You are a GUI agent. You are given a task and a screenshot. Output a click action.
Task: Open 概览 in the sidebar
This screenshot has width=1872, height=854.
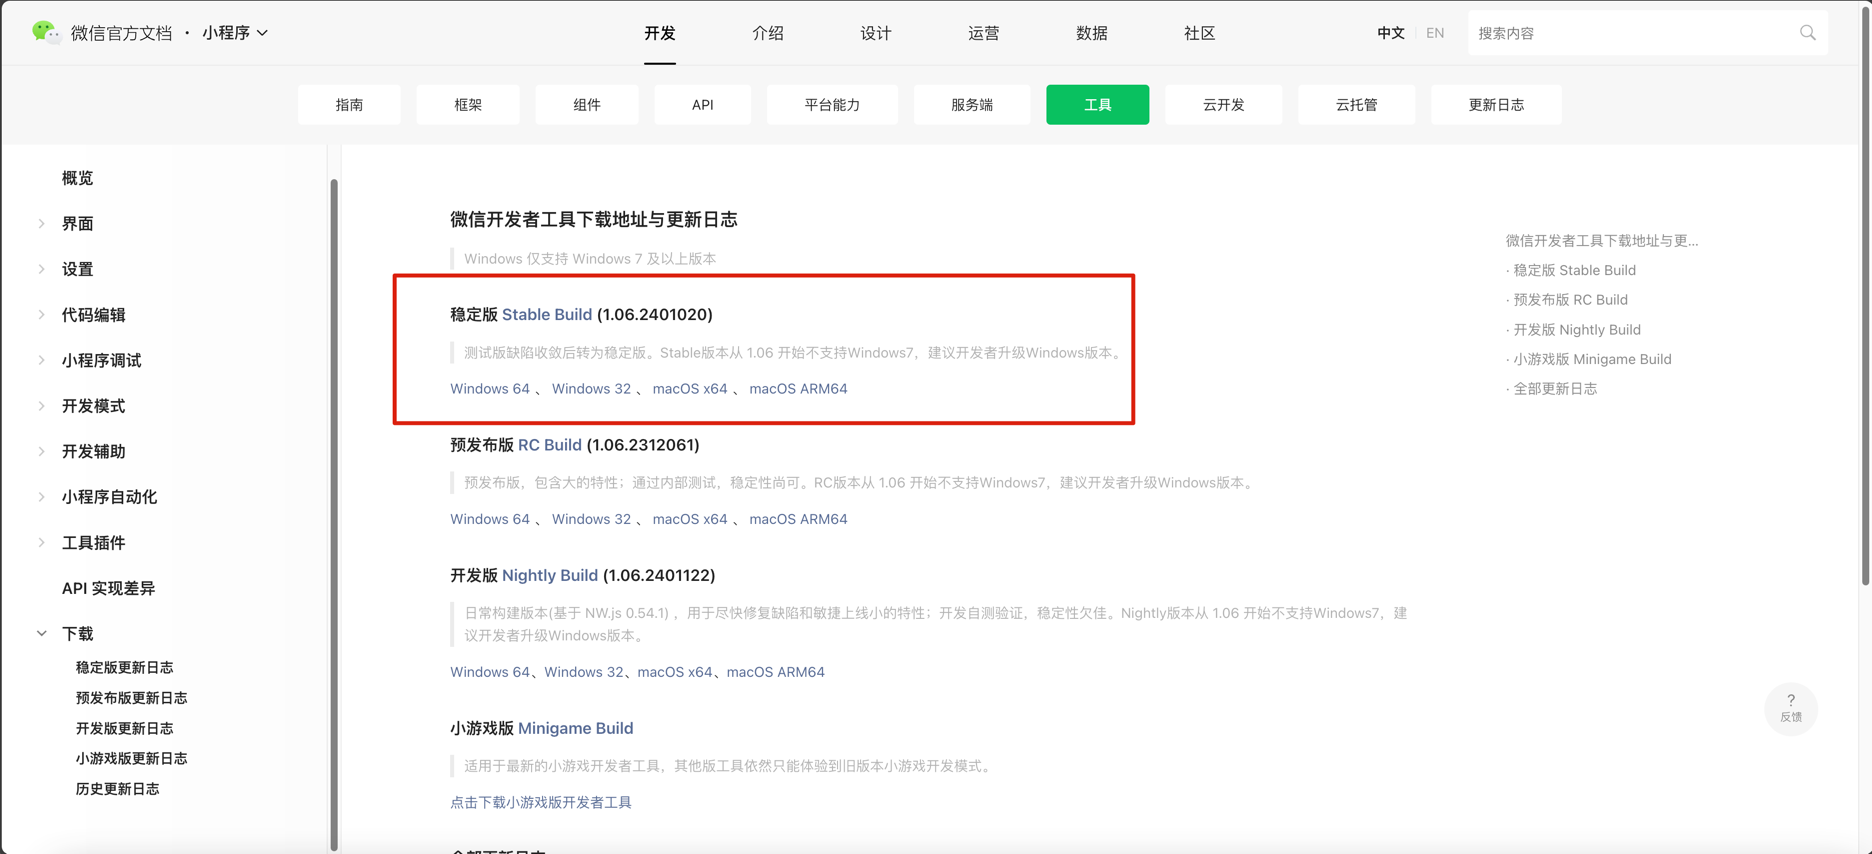click(78, 178)
